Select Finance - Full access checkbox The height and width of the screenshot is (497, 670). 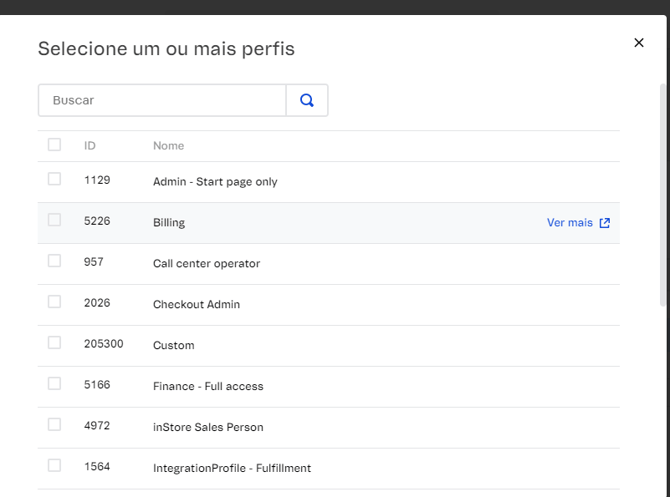pos(54,384)
